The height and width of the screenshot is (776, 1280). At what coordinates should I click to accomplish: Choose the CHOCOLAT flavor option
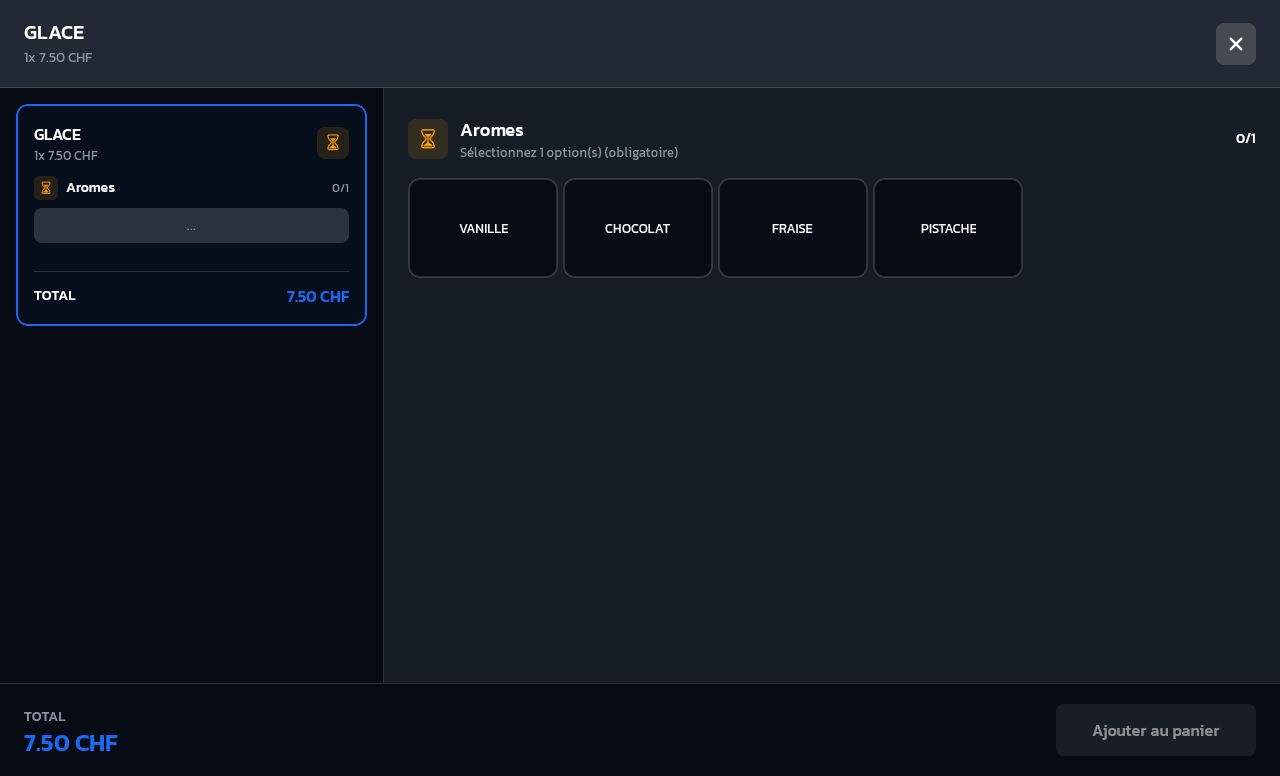click(638, 228)
